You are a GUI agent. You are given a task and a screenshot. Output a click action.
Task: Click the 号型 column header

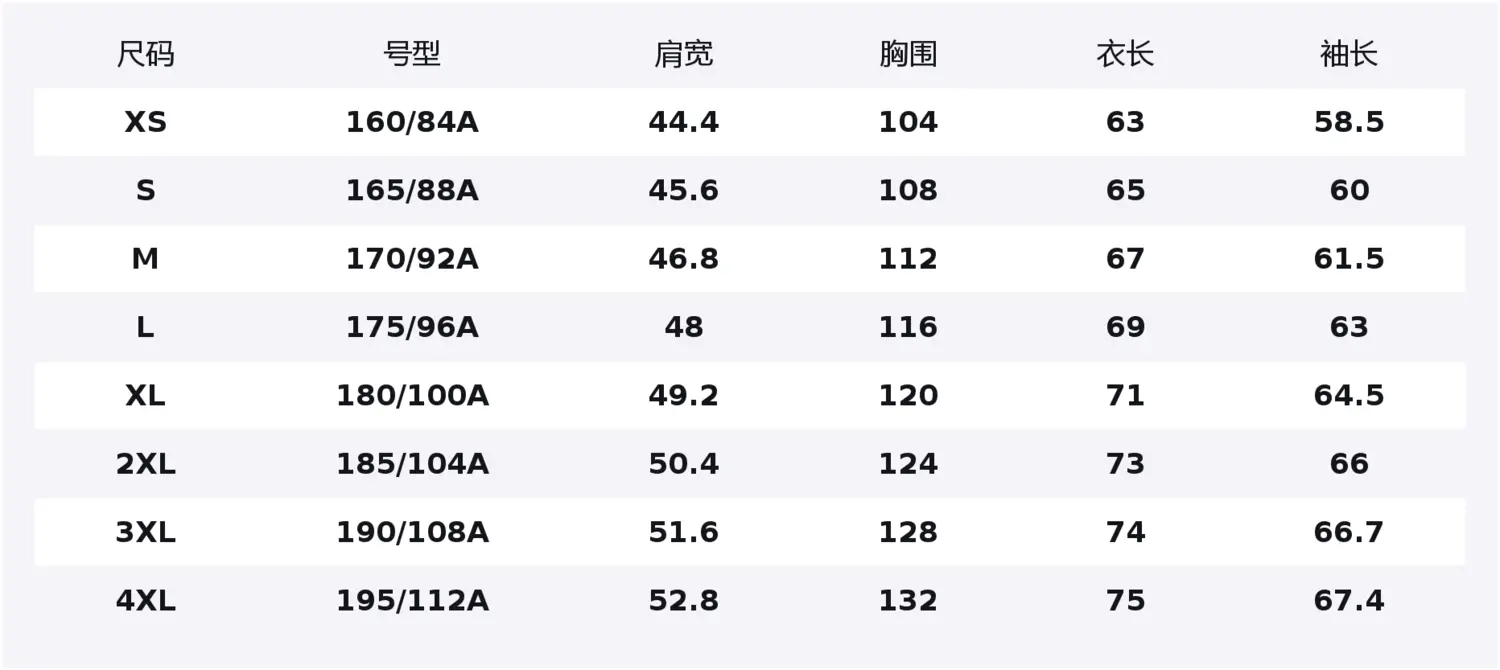412,54
